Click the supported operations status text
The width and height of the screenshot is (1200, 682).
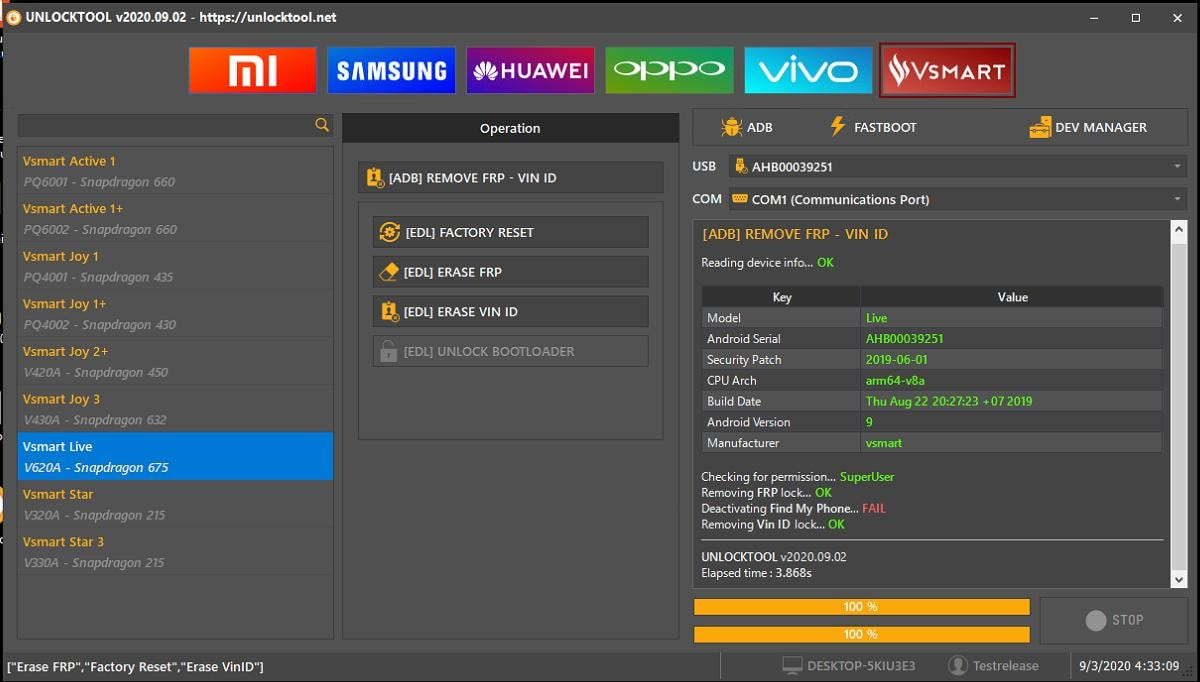click(x=136, y=667)
